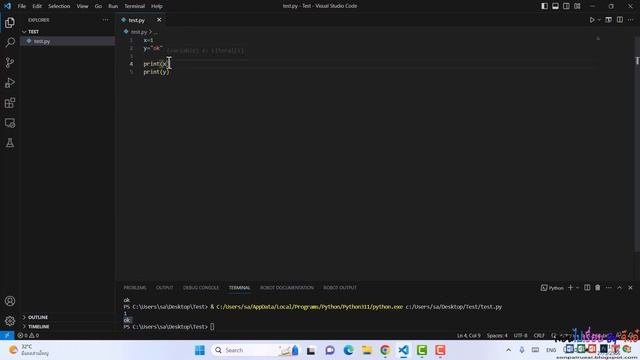
Task: Open the Run and Debug view
Action: pyautogui.click(x=10, y=82)
